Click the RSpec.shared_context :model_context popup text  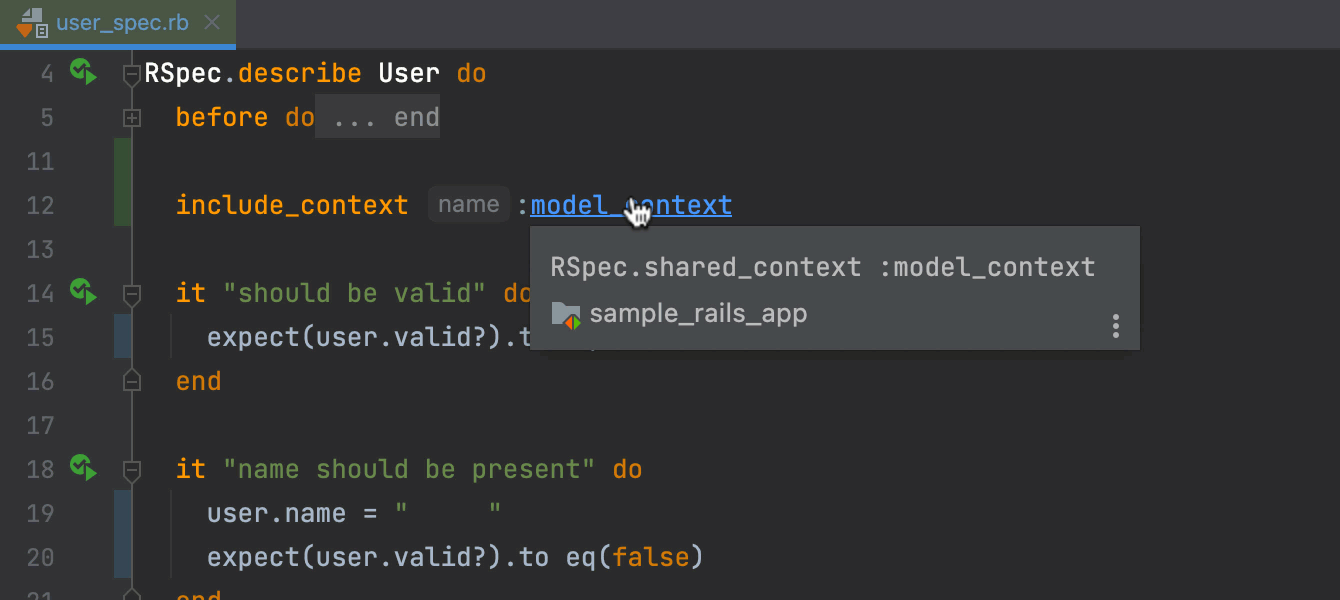click(x=822, y=268)
